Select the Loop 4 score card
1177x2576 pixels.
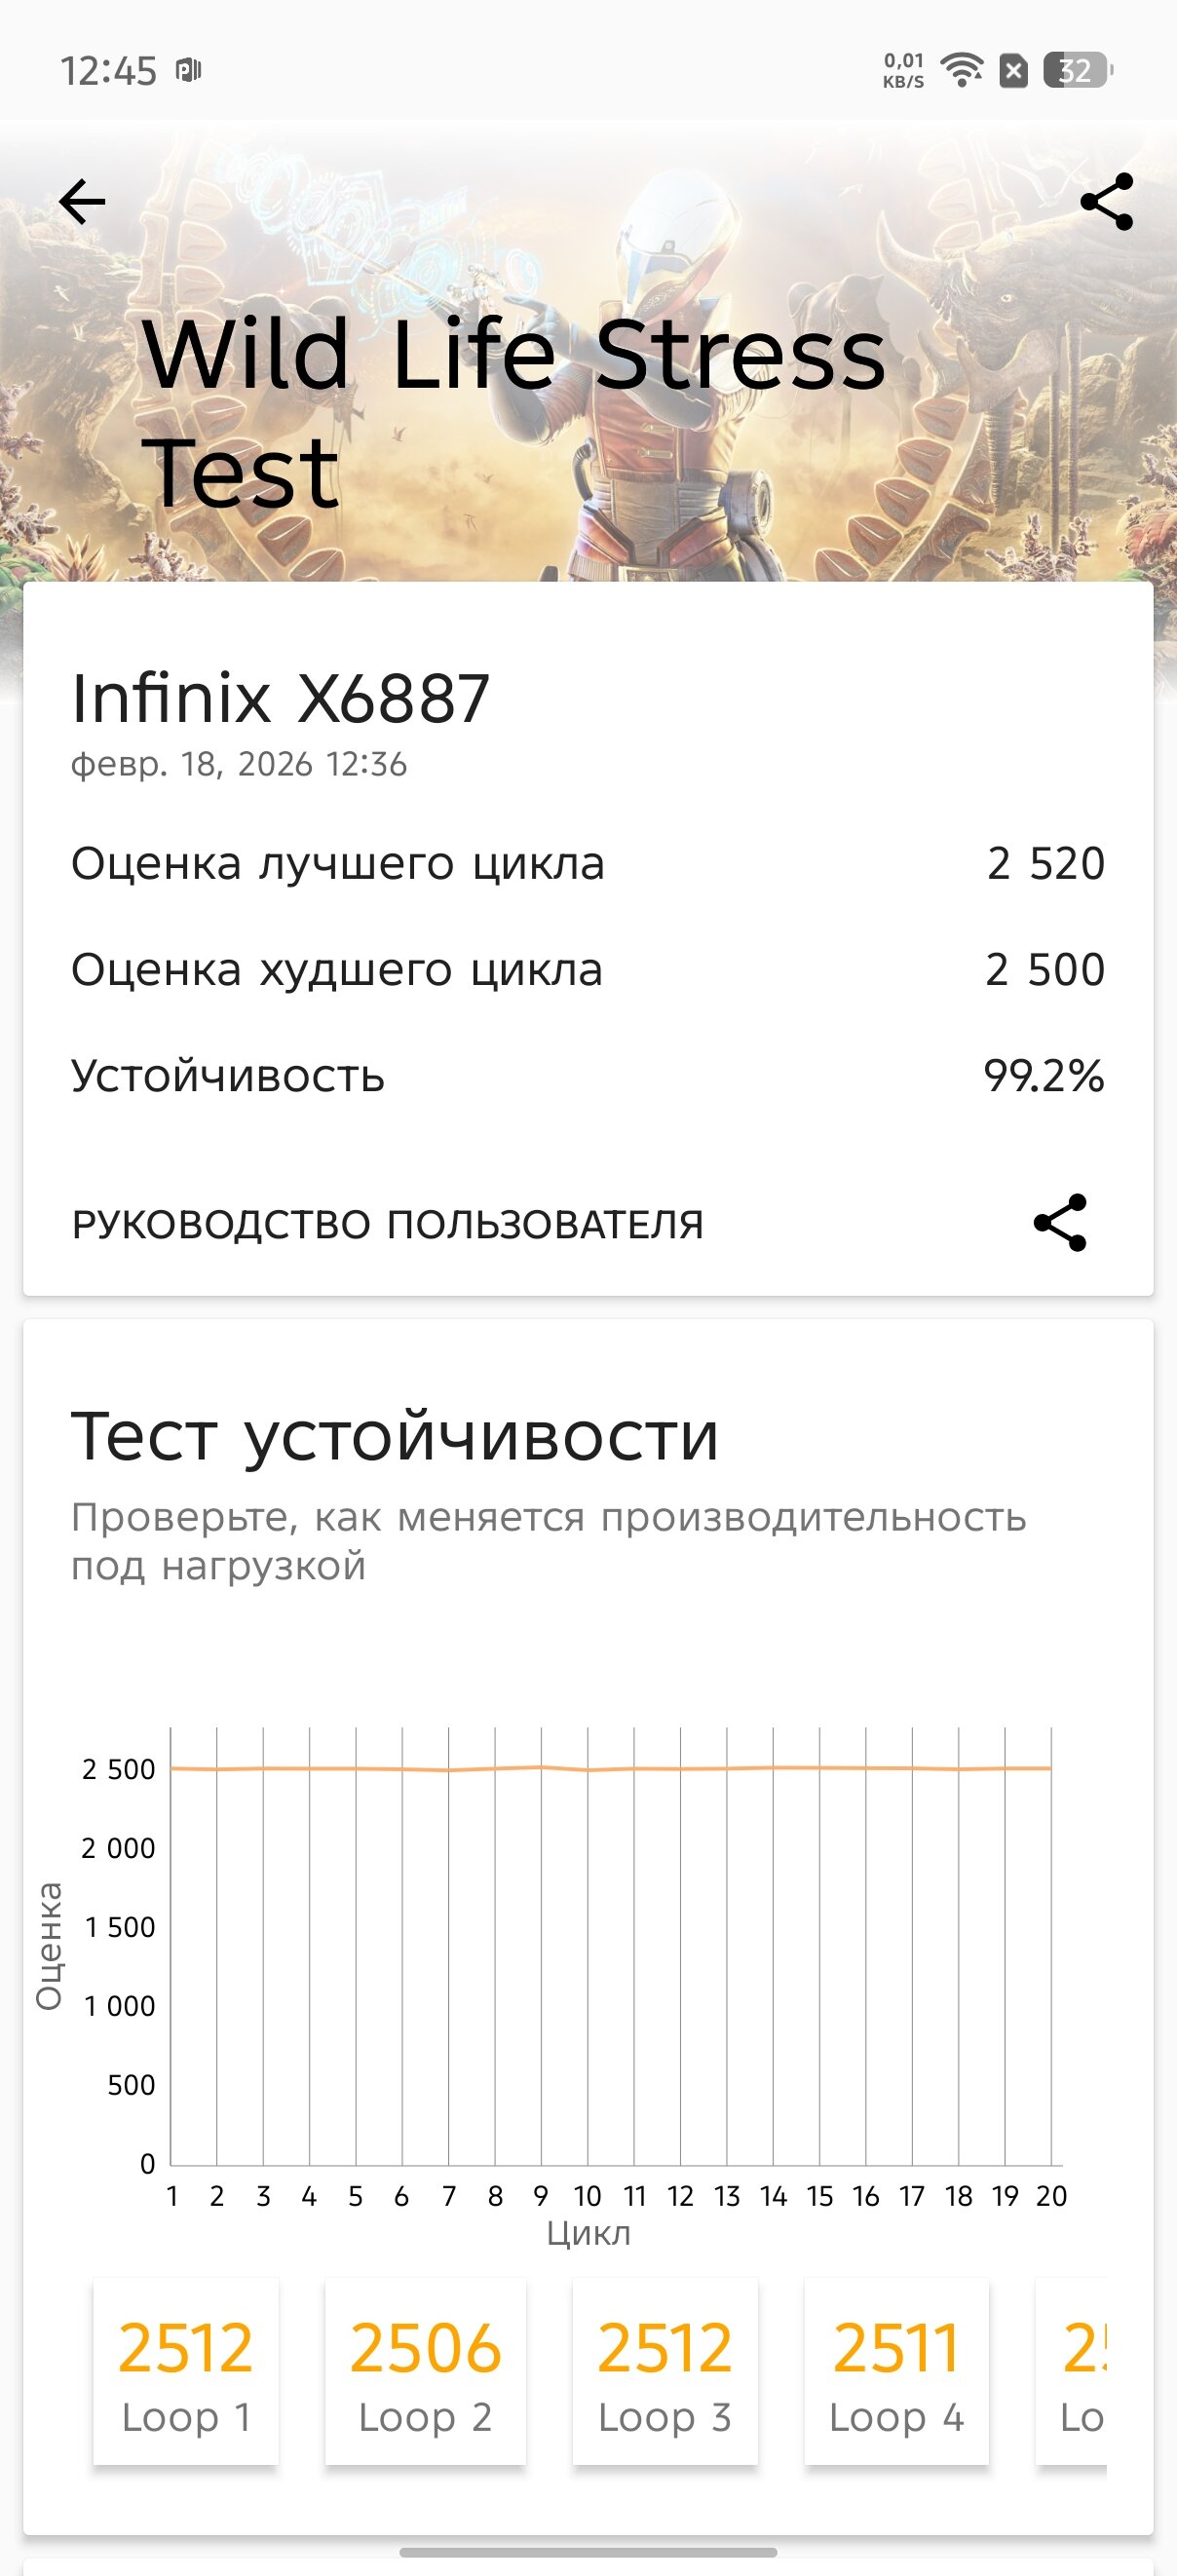click(x=896, y=2371)
